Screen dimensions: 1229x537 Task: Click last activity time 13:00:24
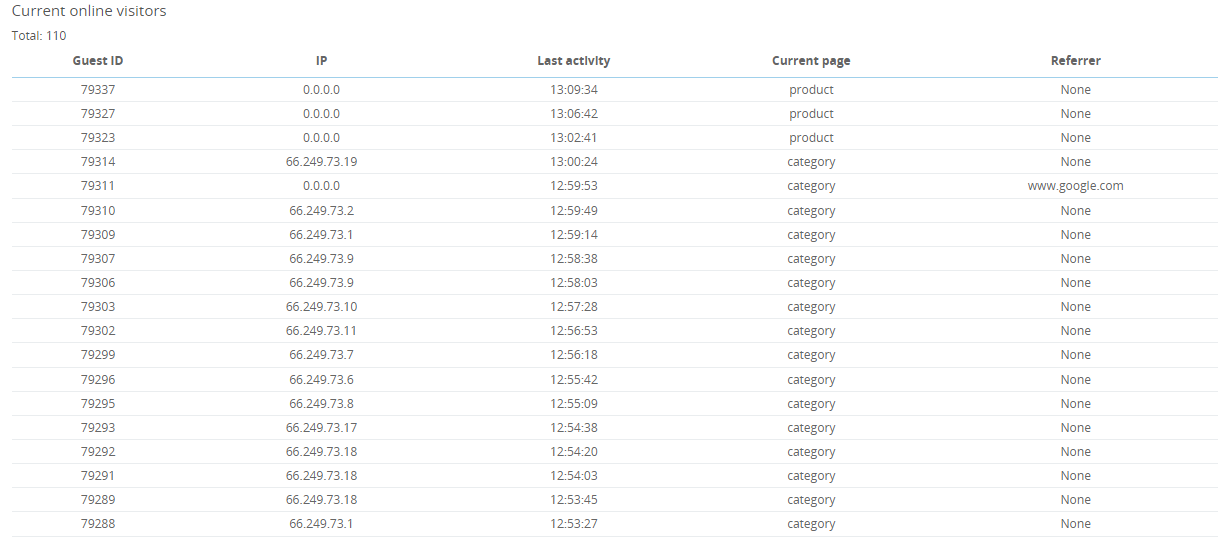tap(573, 162)
